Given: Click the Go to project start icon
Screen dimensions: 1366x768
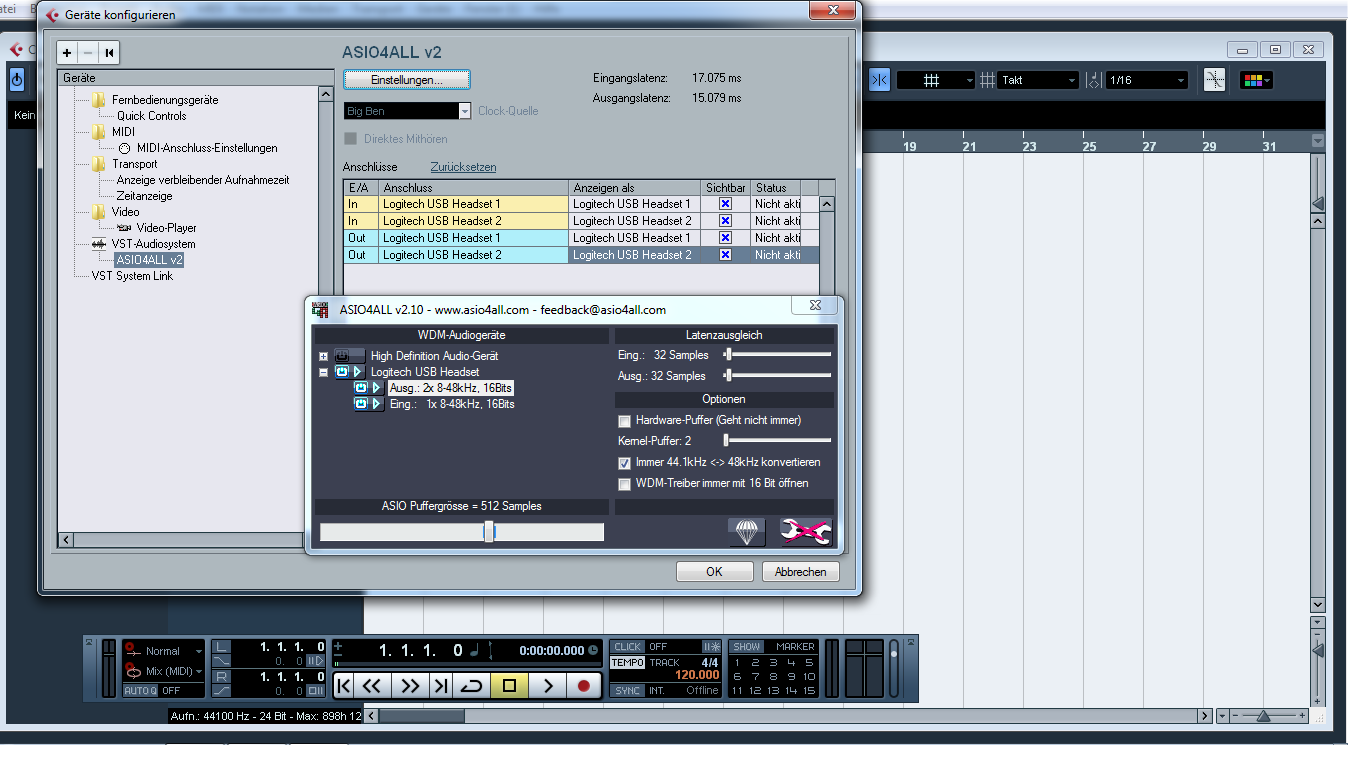Looking at the screenshot, I should (x=343, y=686).
